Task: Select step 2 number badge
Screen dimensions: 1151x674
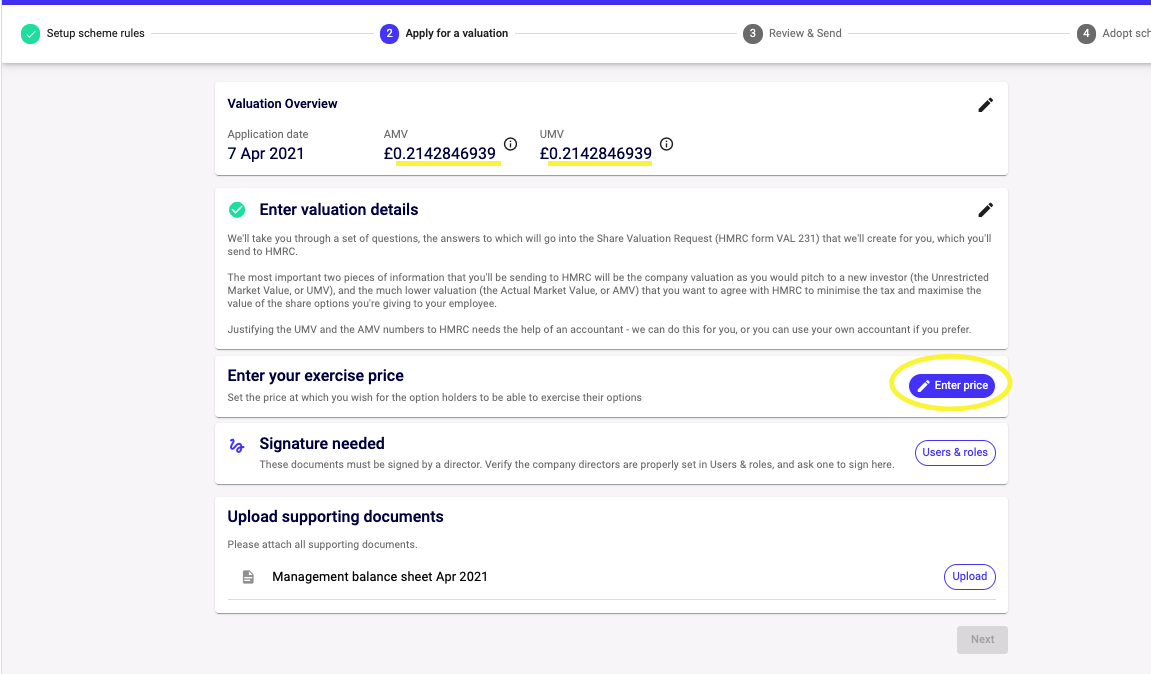Action: (x=389, y=34)
